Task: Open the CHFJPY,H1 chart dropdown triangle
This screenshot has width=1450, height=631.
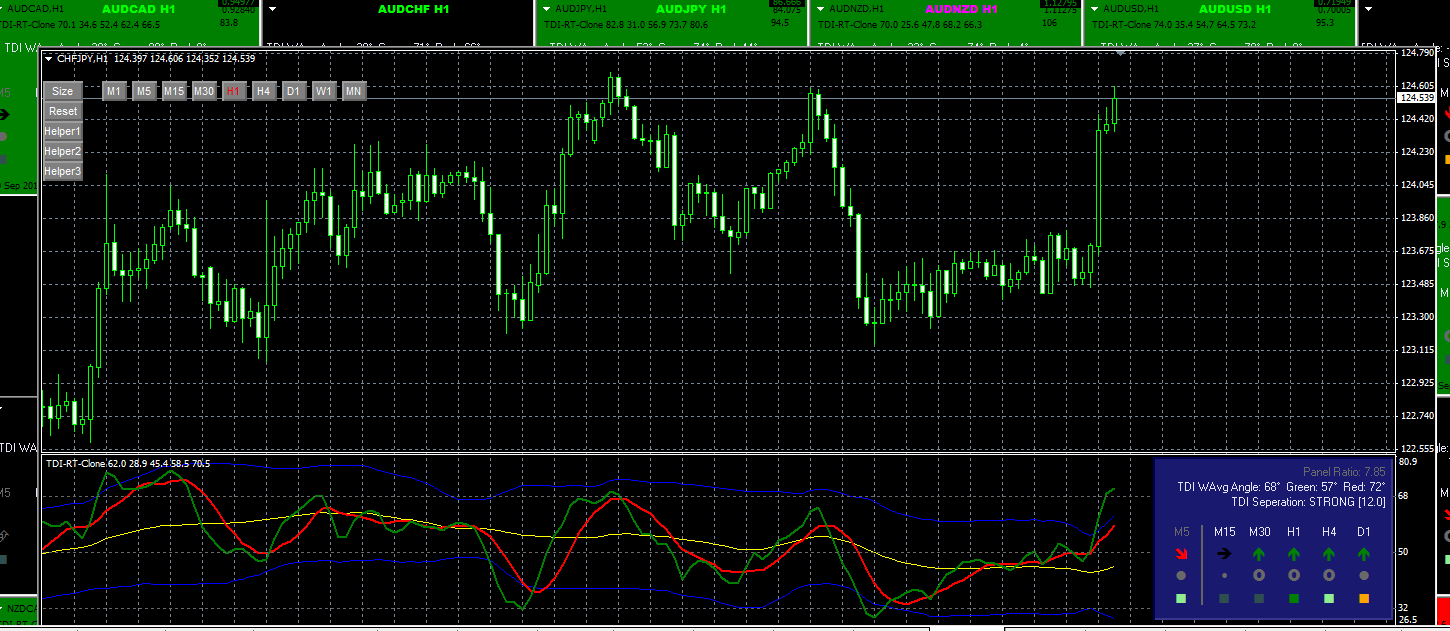Action: click(x=49, y=59)
